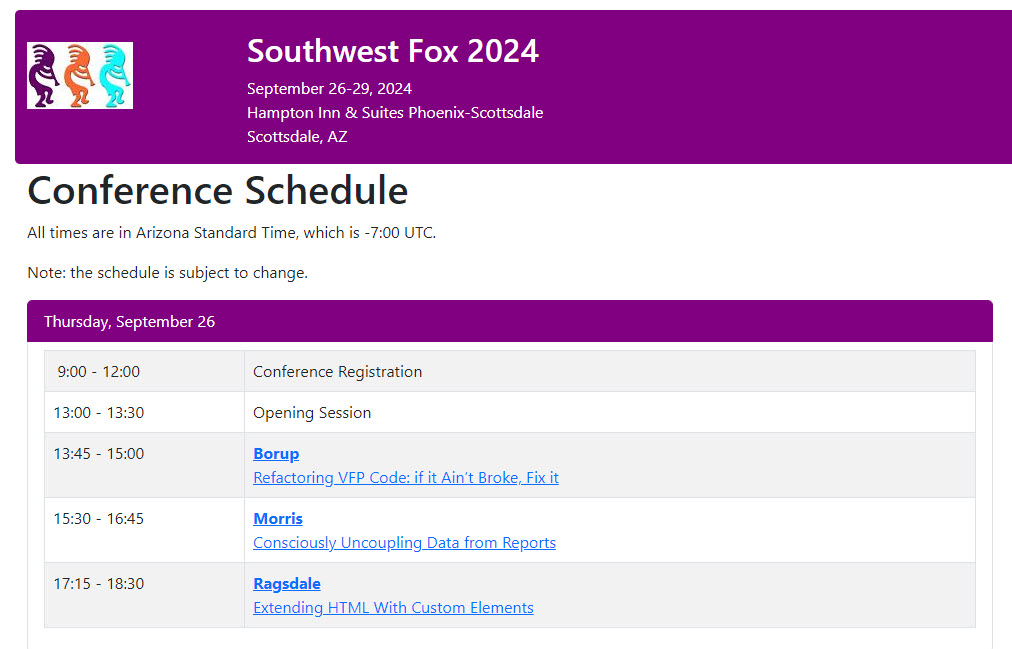This screenshot has height=649, width=1012.
Task: Click the 13:45 - 15:00 time cell
Action: click(145, 465)
